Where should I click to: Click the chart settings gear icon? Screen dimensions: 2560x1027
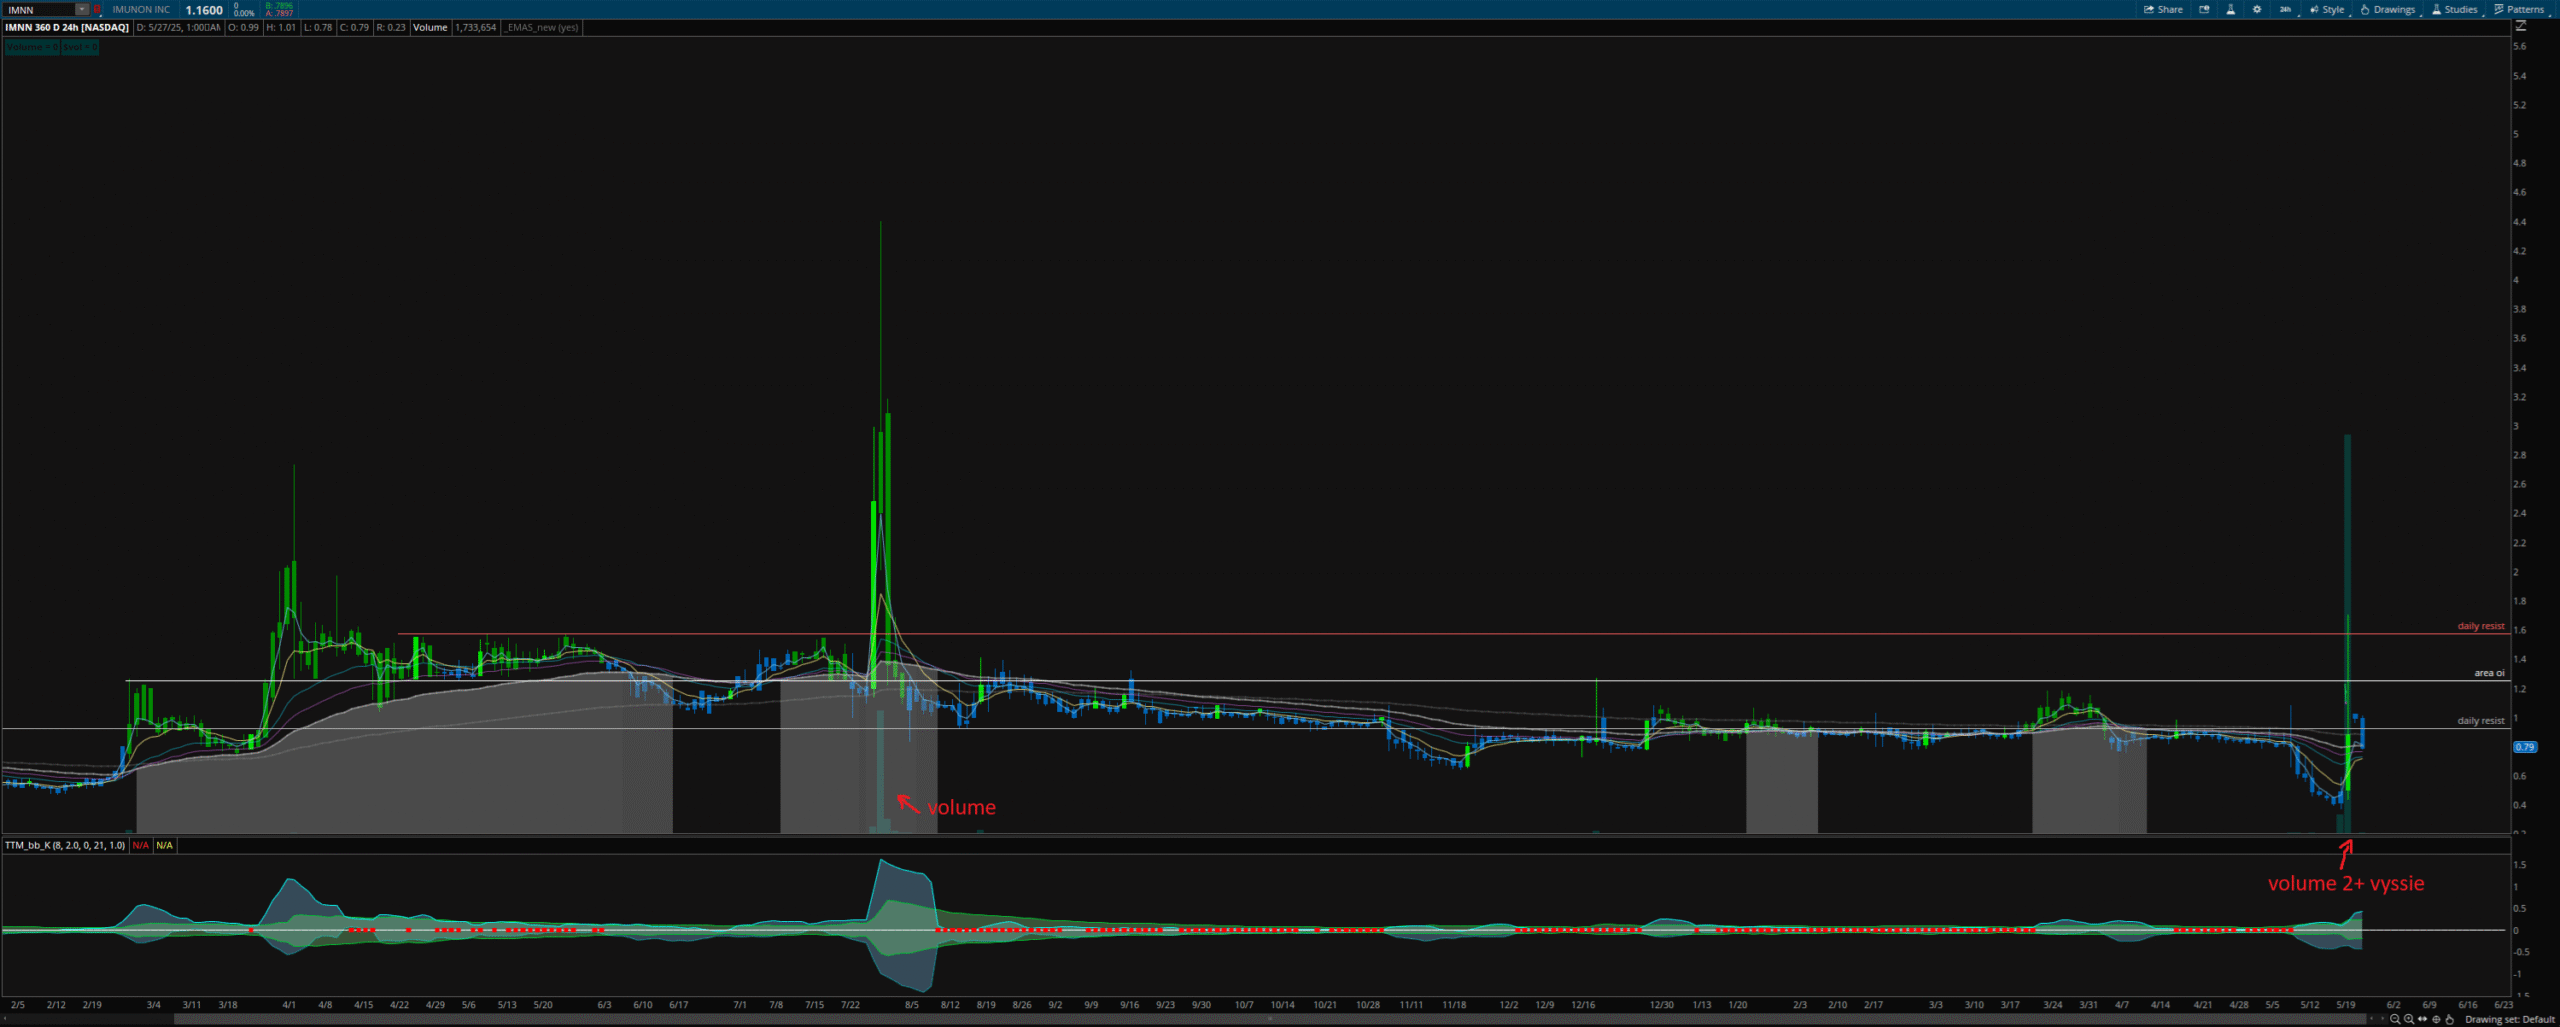2257,9
